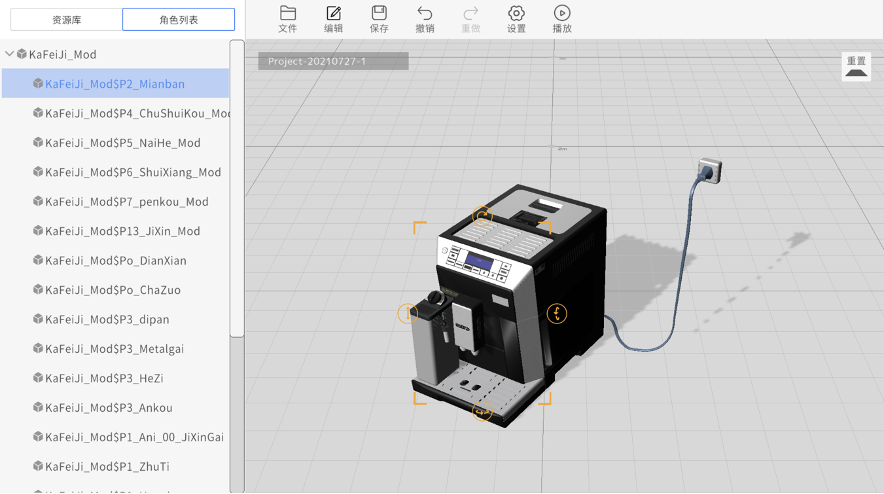The image size is (884, 494).
Task: Select KaFeiJi_Mod$P13_JiXin_Mod item
Action: click(115, 231)
